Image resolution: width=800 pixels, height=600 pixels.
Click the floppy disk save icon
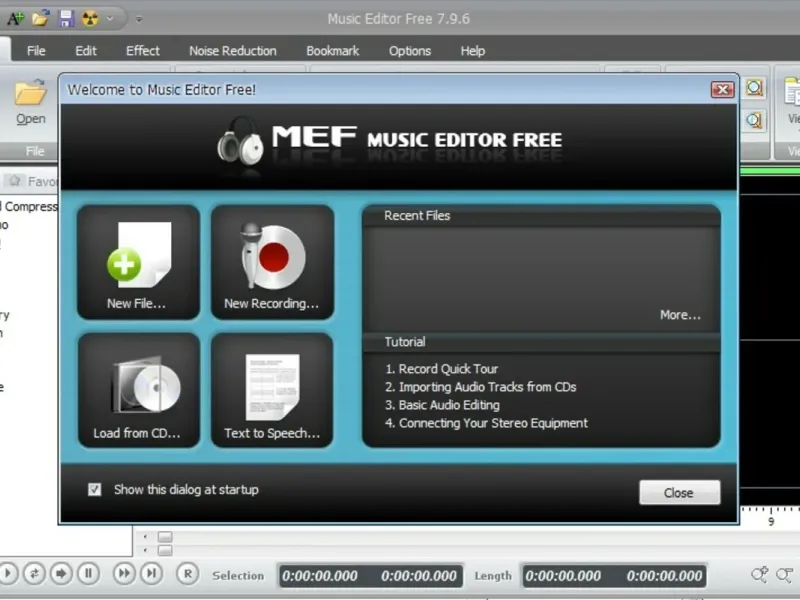click(66, 19)
